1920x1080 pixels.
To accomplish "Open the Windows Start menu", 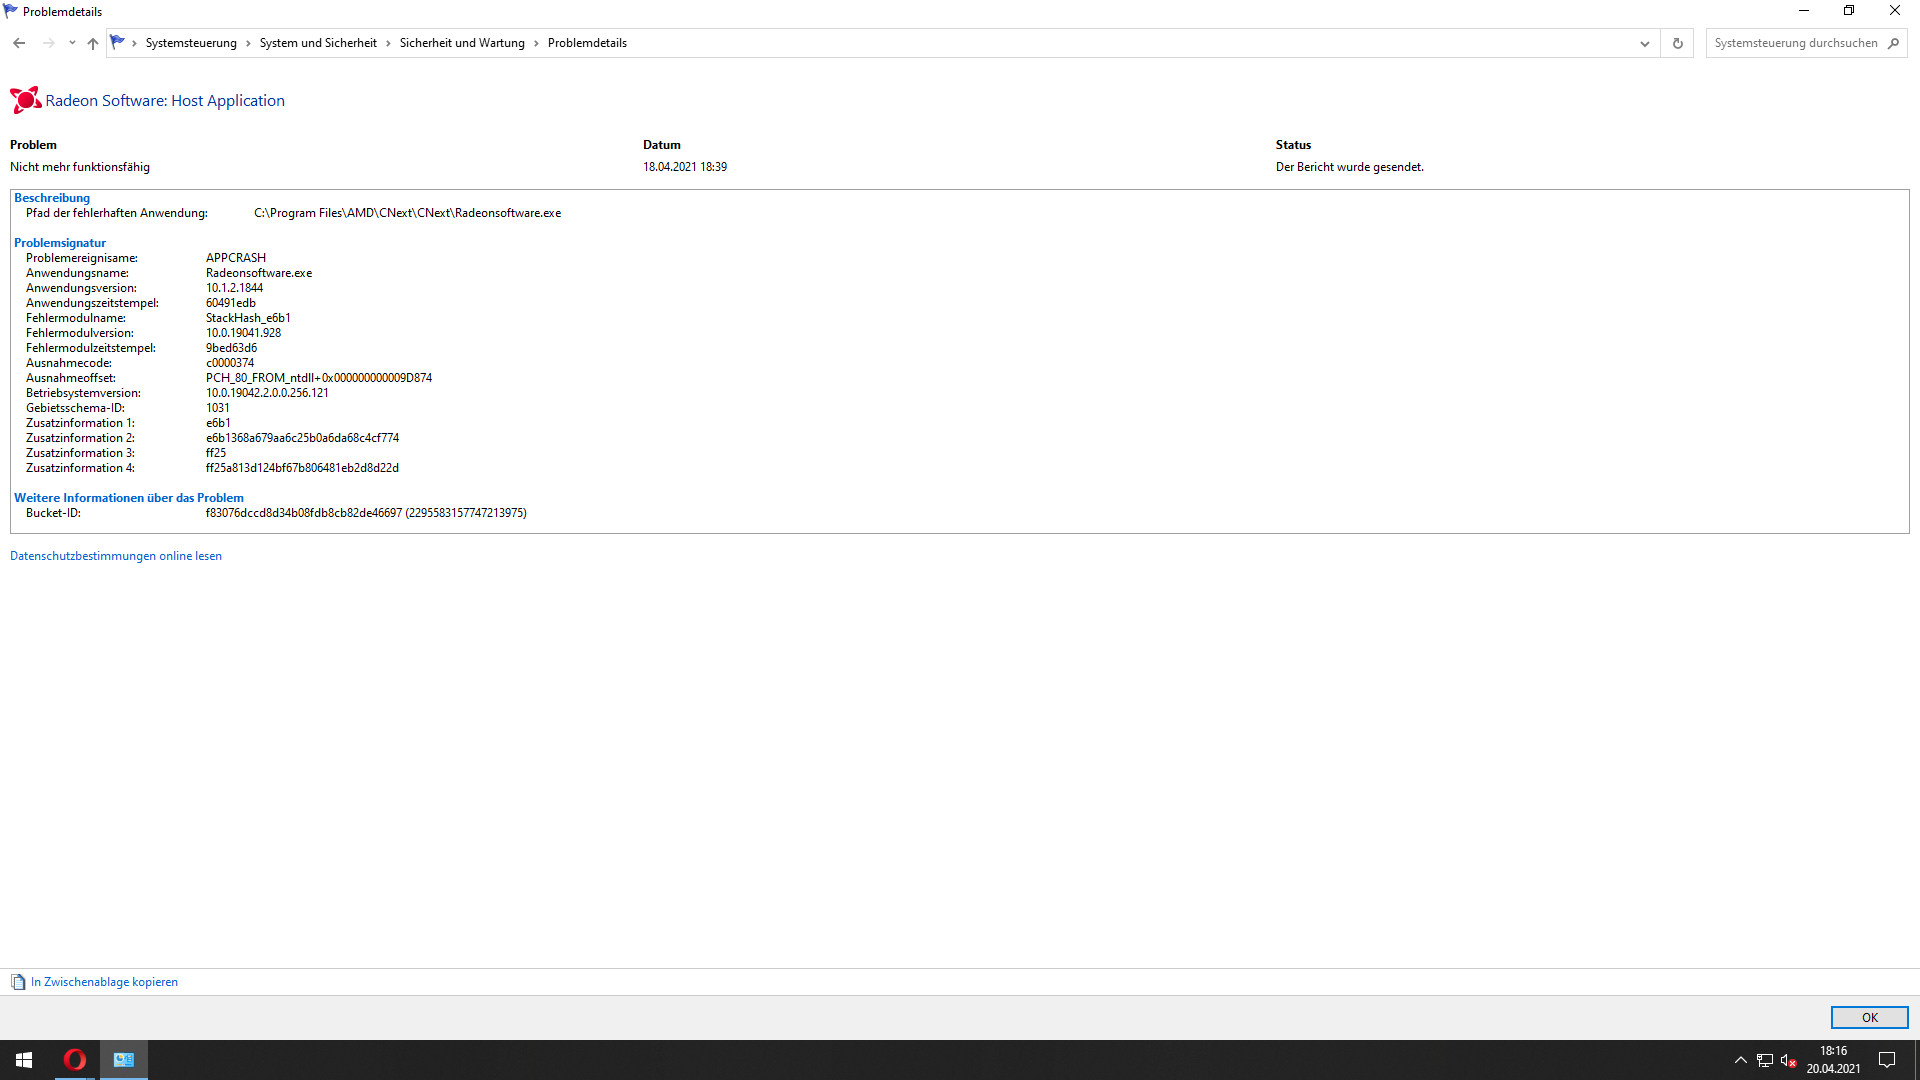I will click(24, 1060).
